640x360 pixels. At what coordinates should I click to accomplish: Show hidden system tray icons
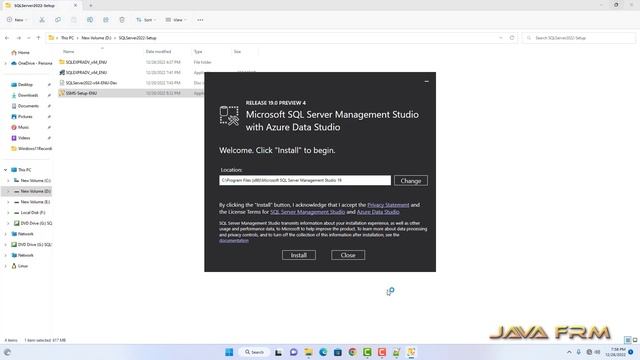[x=569, y=352]
